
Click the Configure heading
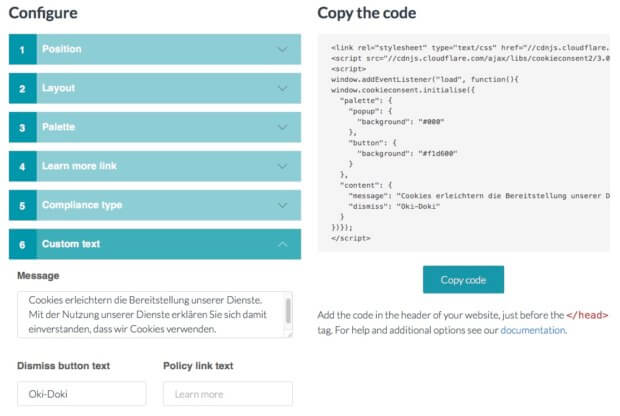[x=43, y=13]
